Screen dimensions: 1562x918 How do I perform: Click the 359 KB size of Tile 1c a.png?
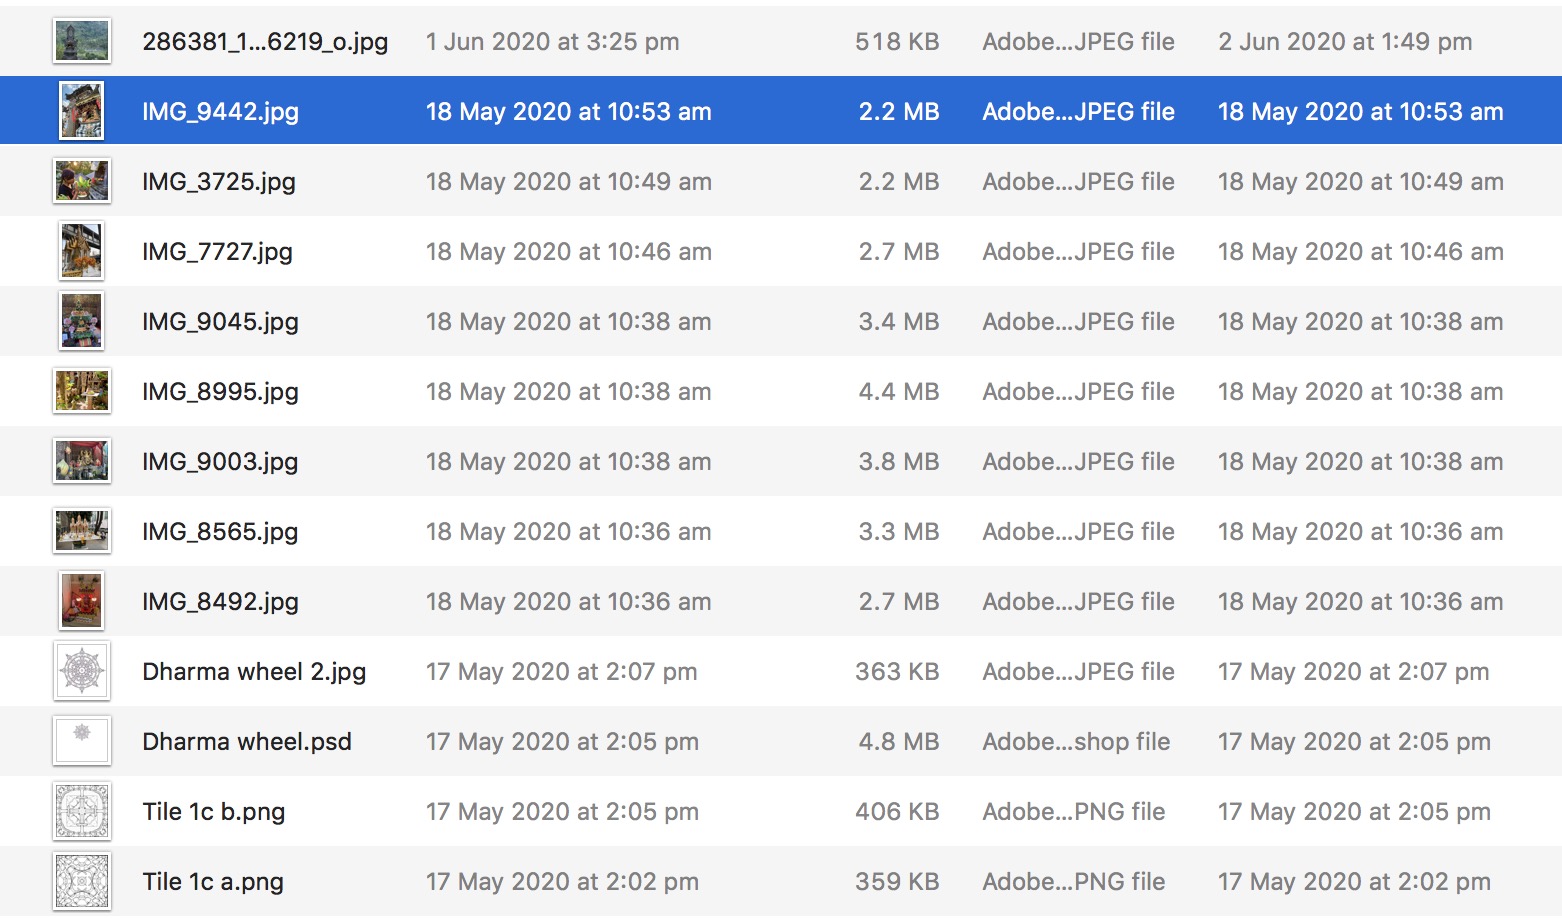pos(897,882)
